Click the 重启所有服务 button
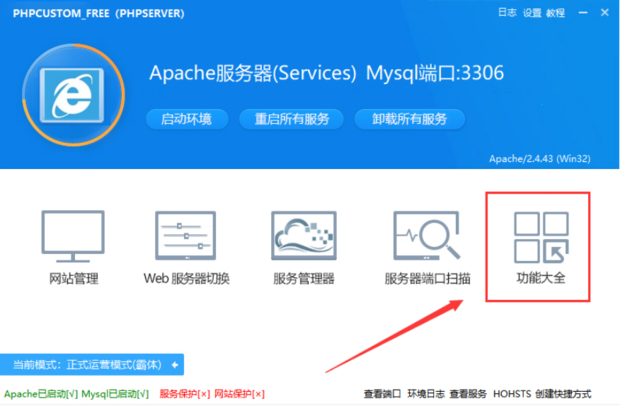The width and height of the screenshot is (620, 406). pos(291,119)
